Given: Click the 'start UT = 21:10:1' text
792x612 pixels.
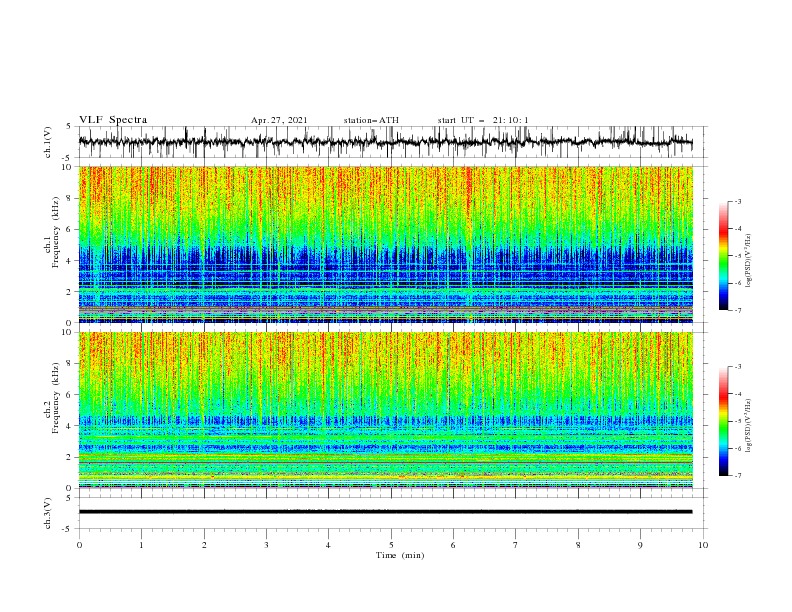Looking at the screenshot, I should 483,120.
